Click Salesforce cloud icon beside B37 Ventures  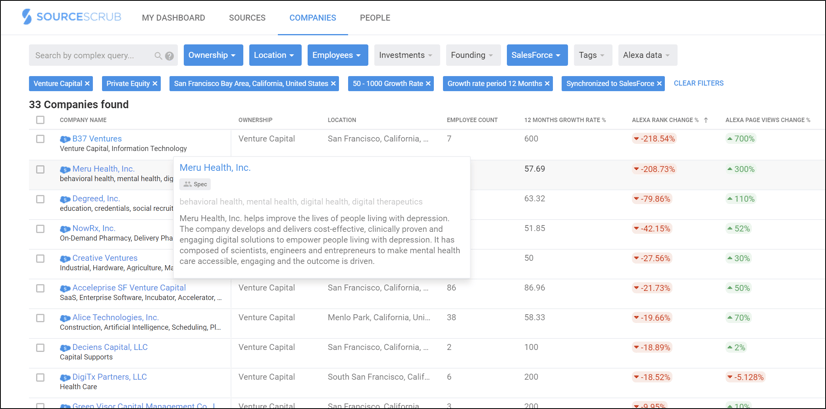click(65, 140)
